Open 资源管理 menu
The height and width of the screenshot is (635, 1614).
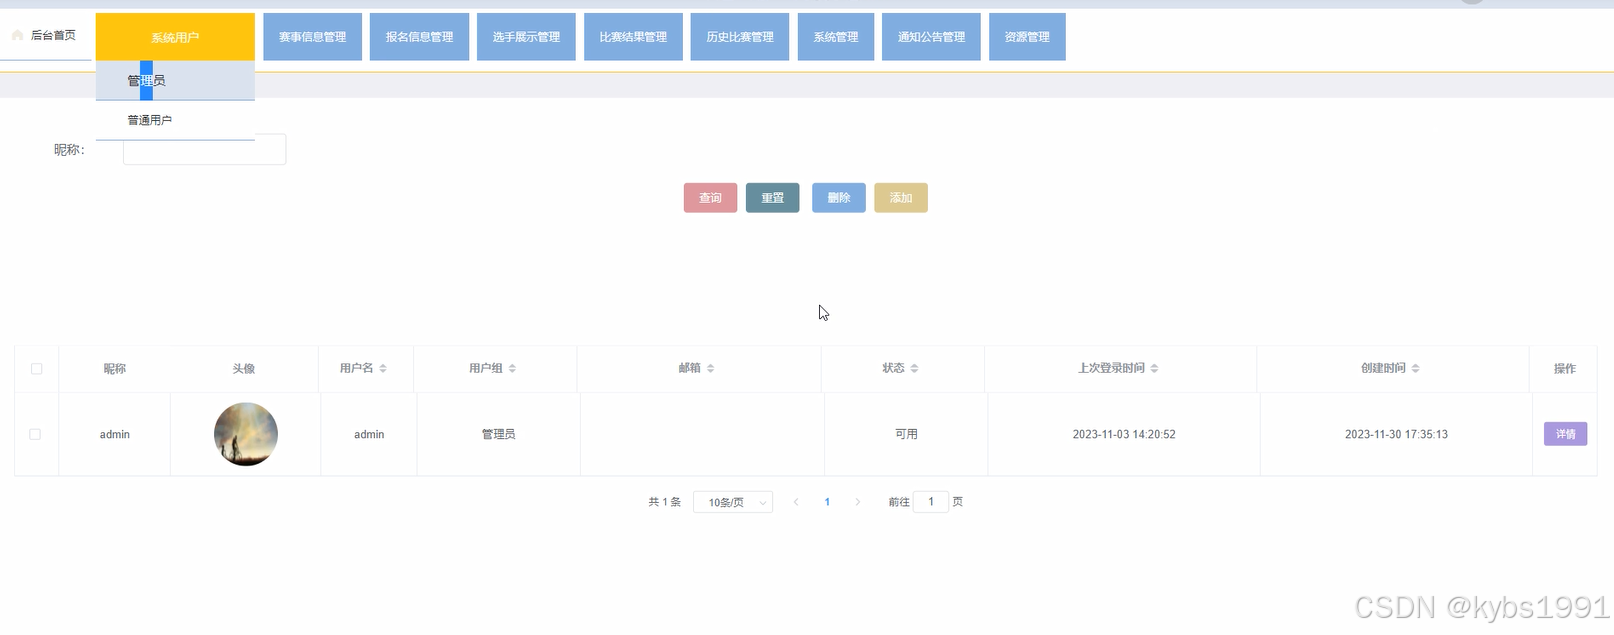(1027, 37)
